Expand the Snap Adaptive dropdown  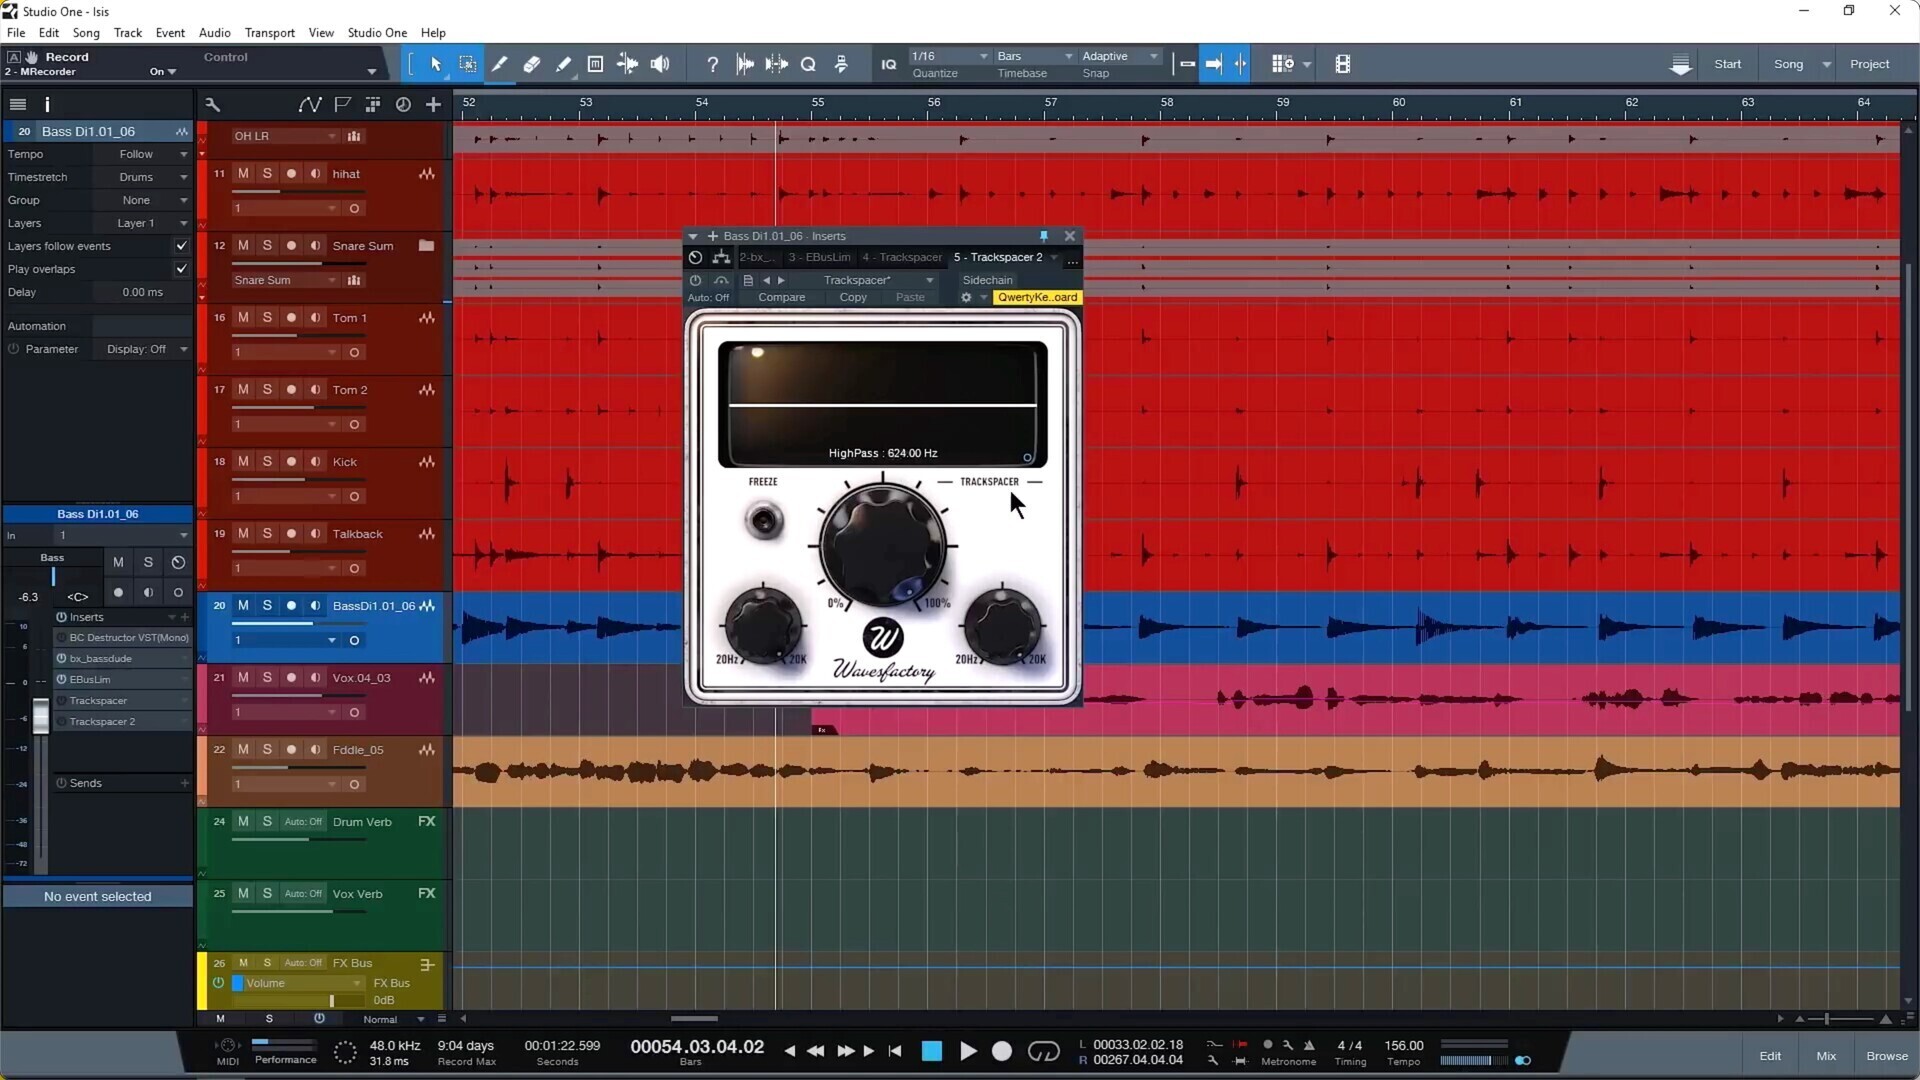(x=1119, y=56)
